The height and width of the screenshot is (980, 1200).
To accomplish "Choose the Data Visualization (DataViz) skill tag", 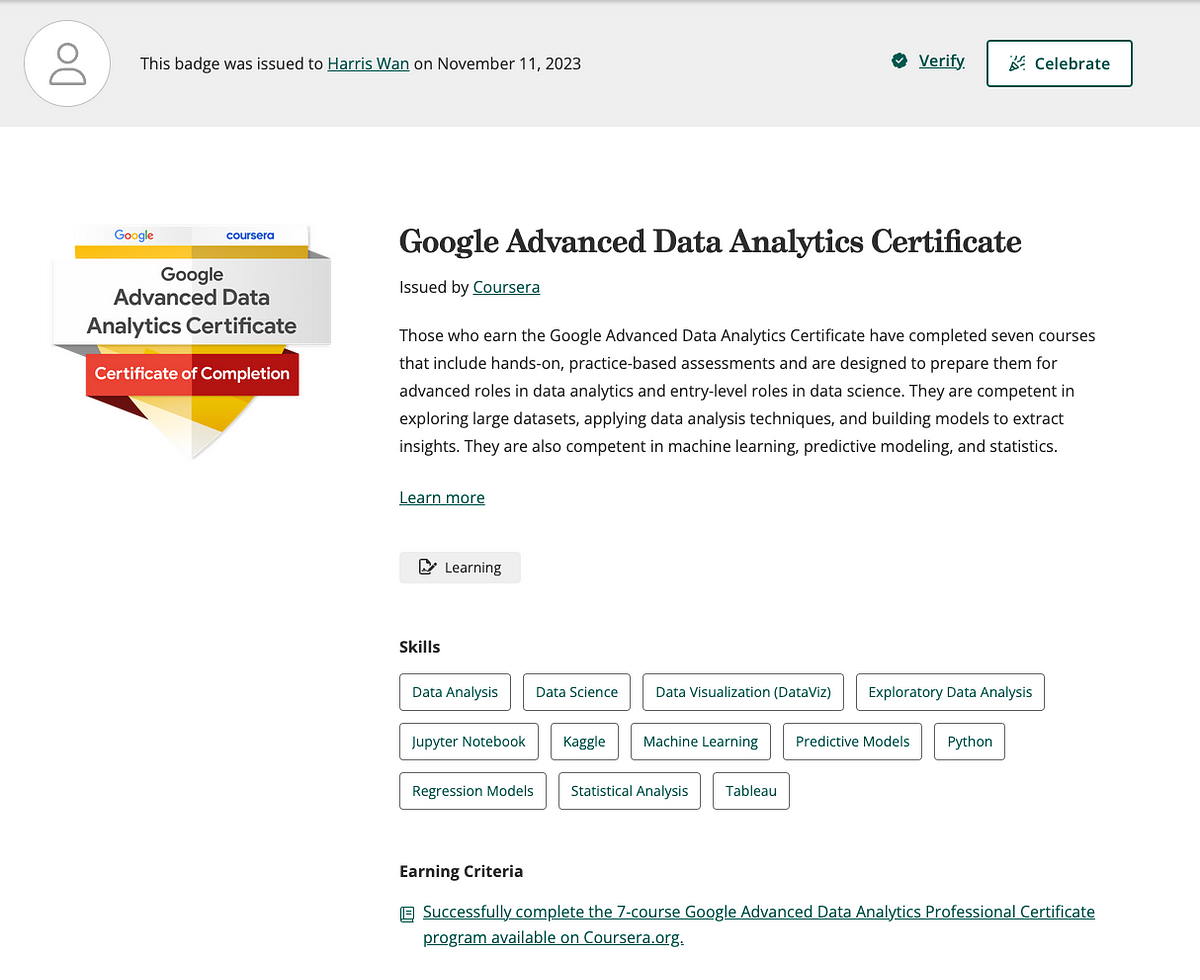I will (743, 692).
